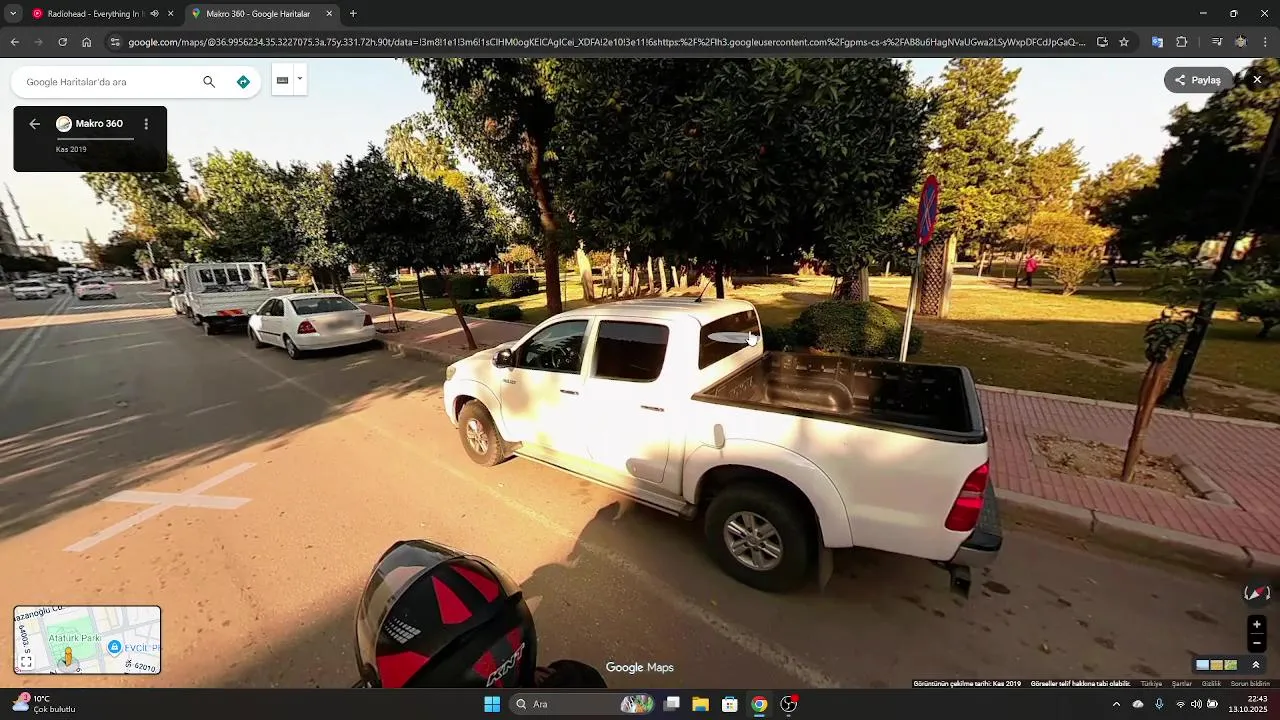The height and width of the screenshot is (720, 1280).
Task: Open directions with the blue diamond icon
Action: [243, 82]
